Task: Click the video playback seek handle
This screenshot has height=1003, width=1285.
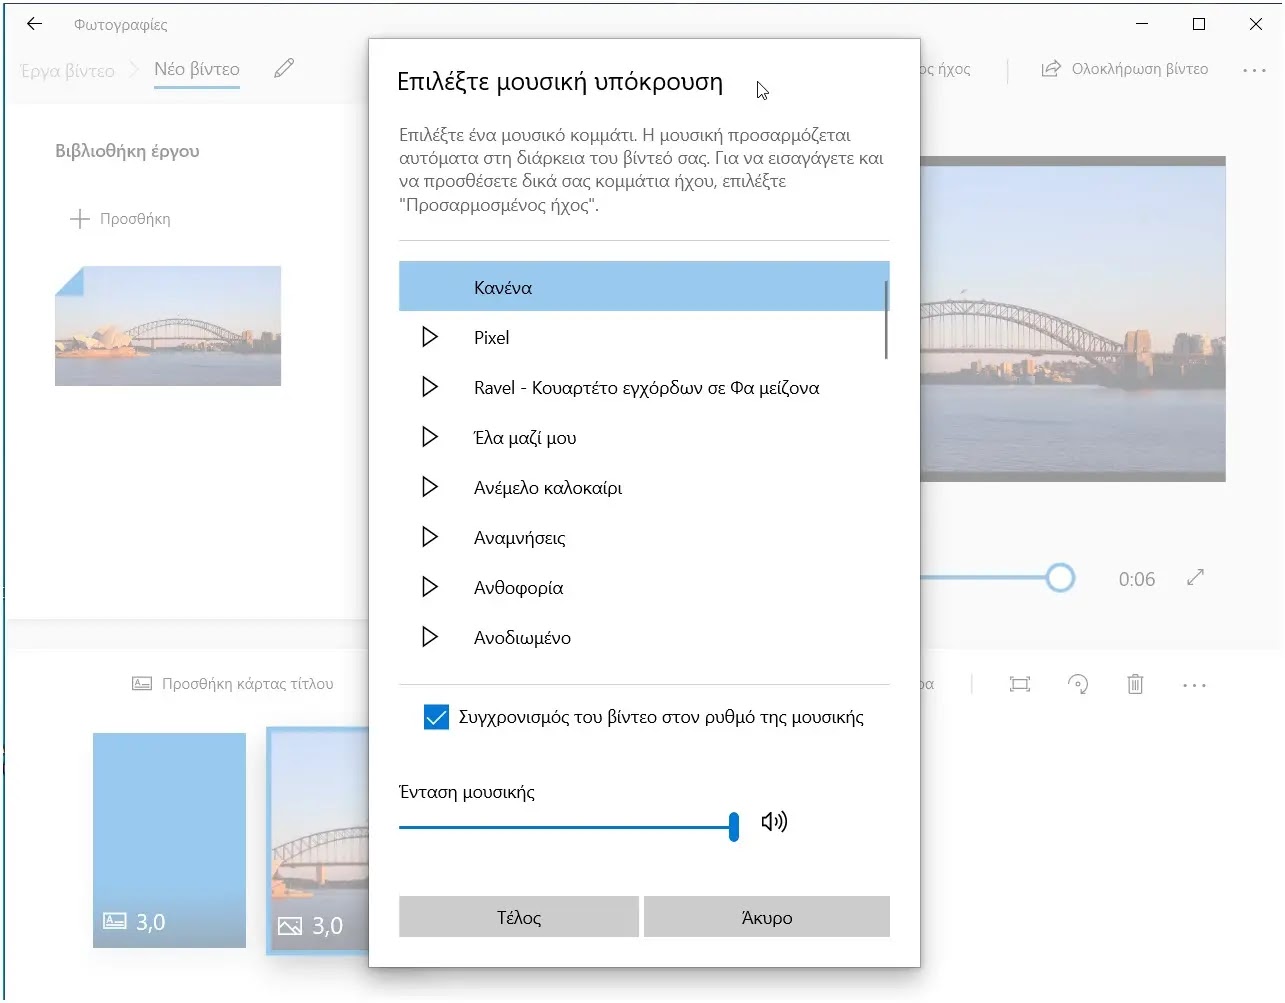Action: click(1060, 577)
